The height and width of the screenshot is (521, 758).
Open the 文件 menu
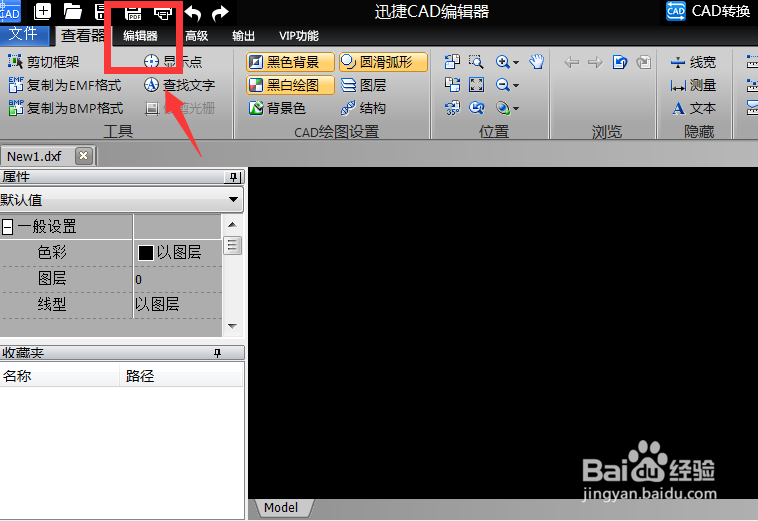[23, 34]
